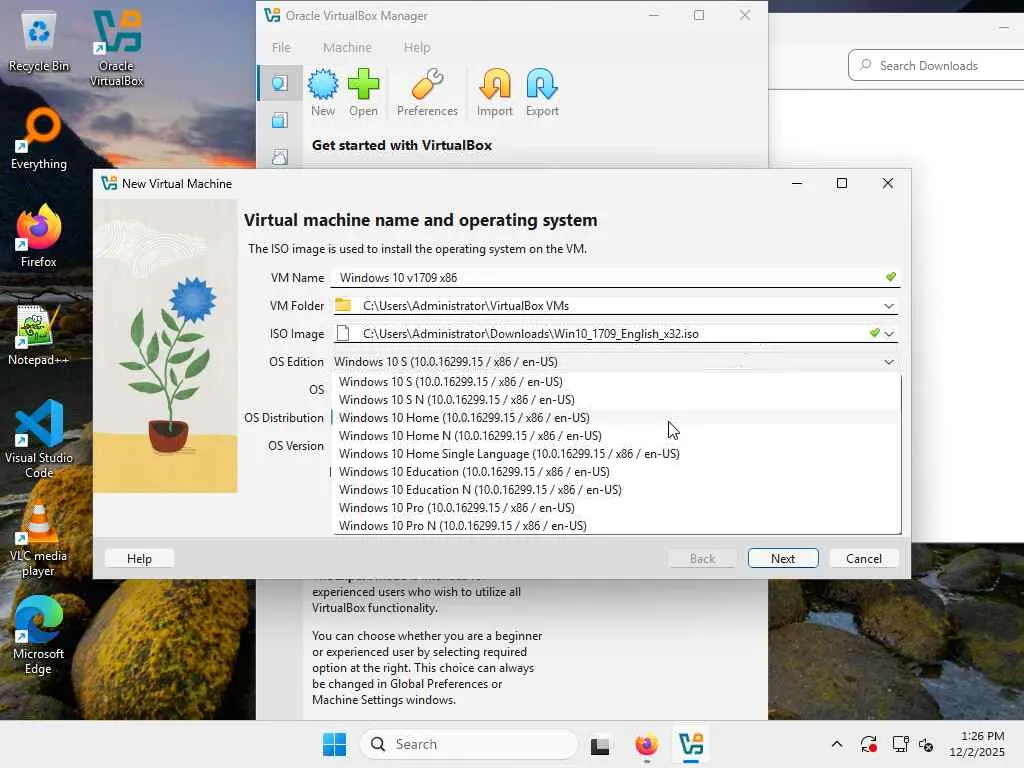Image resolution: width=1024 pixels, height=768 pixels.
Task: Select Firefox desktop shortcut
Action: tap(39, 236)
